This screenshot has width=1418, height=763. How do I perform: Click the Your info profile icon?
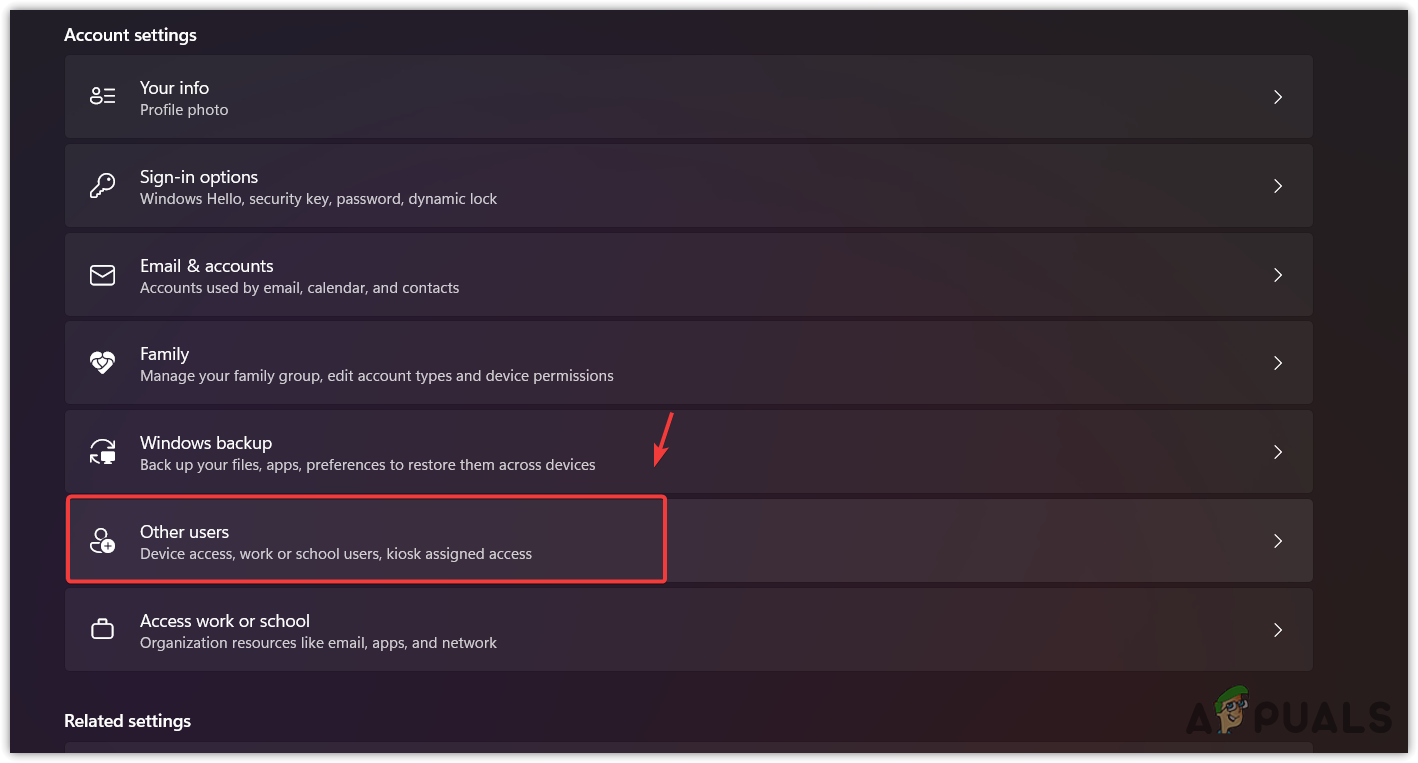tap(103, 97)
